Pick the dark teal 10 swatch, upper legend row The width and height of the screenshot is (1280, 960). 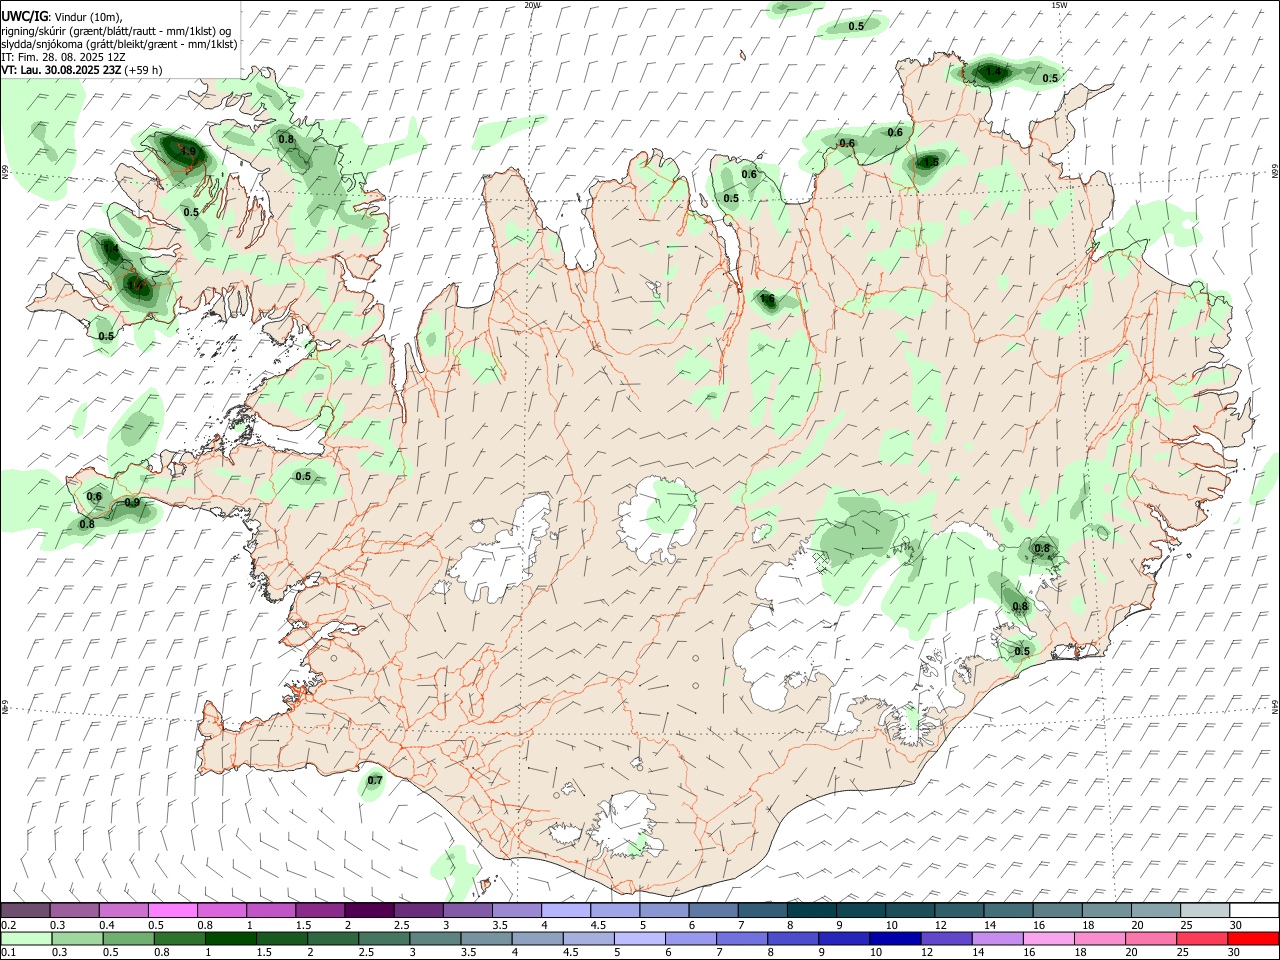tap(909, 911)
